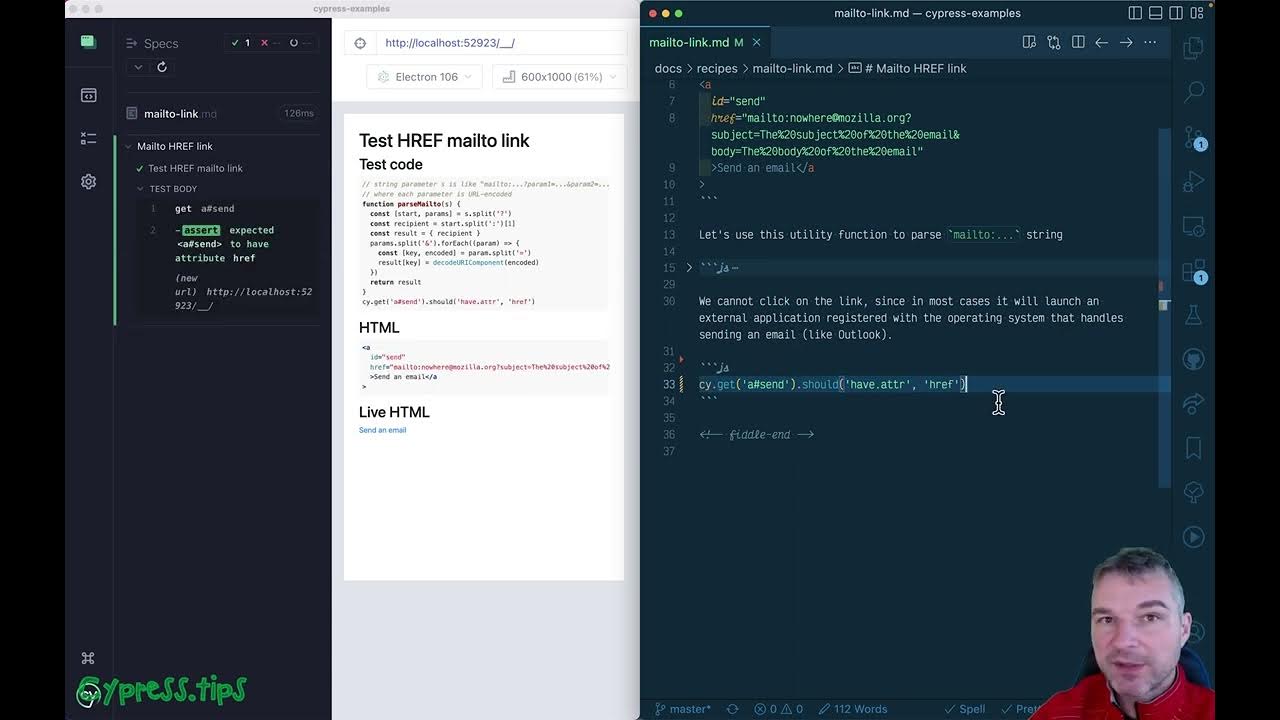Click the Test HREF mailto link heading
Image resolution: width=1280 pixels, height=720 pixels.
point(444,141)
